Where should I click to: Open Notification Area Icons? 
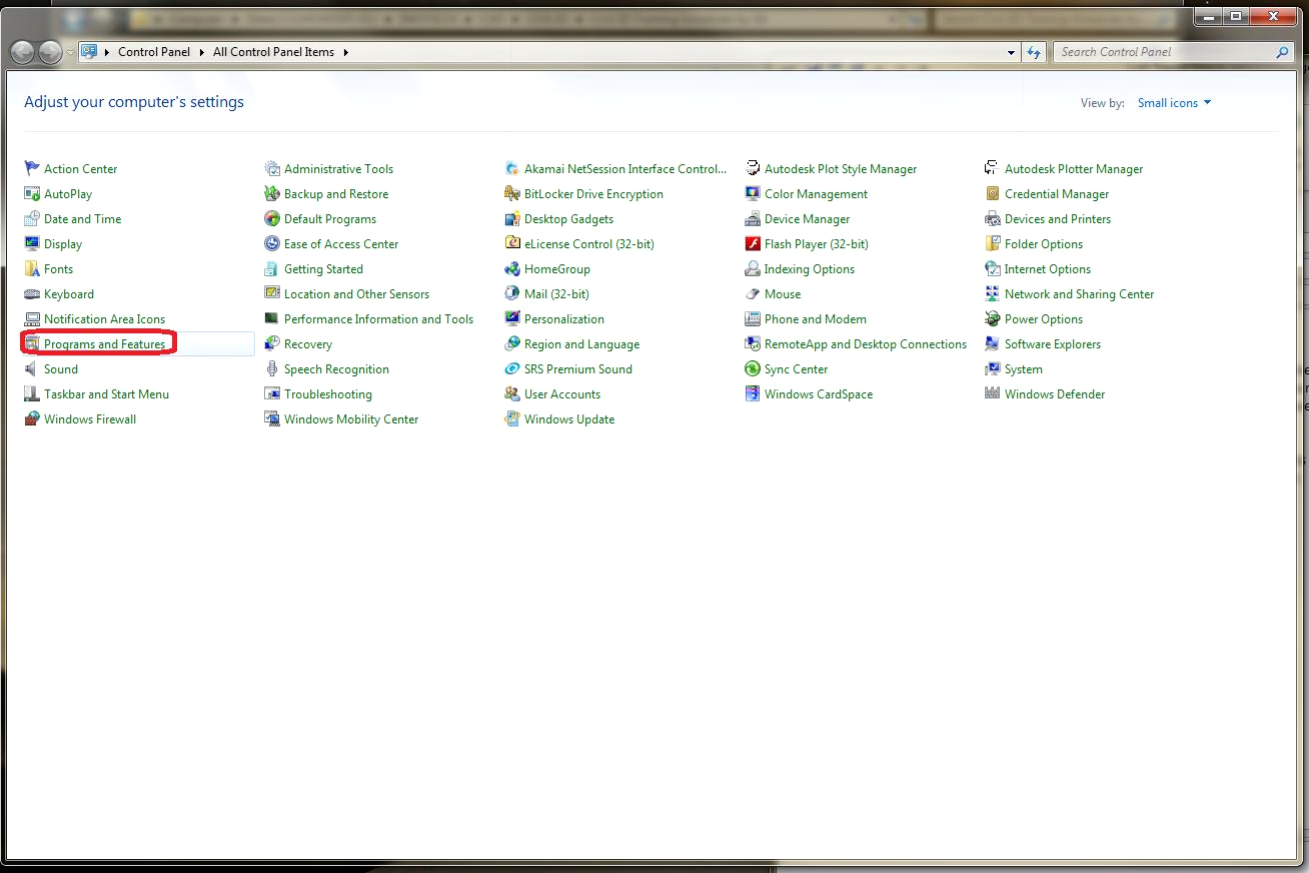coord(104,319)
